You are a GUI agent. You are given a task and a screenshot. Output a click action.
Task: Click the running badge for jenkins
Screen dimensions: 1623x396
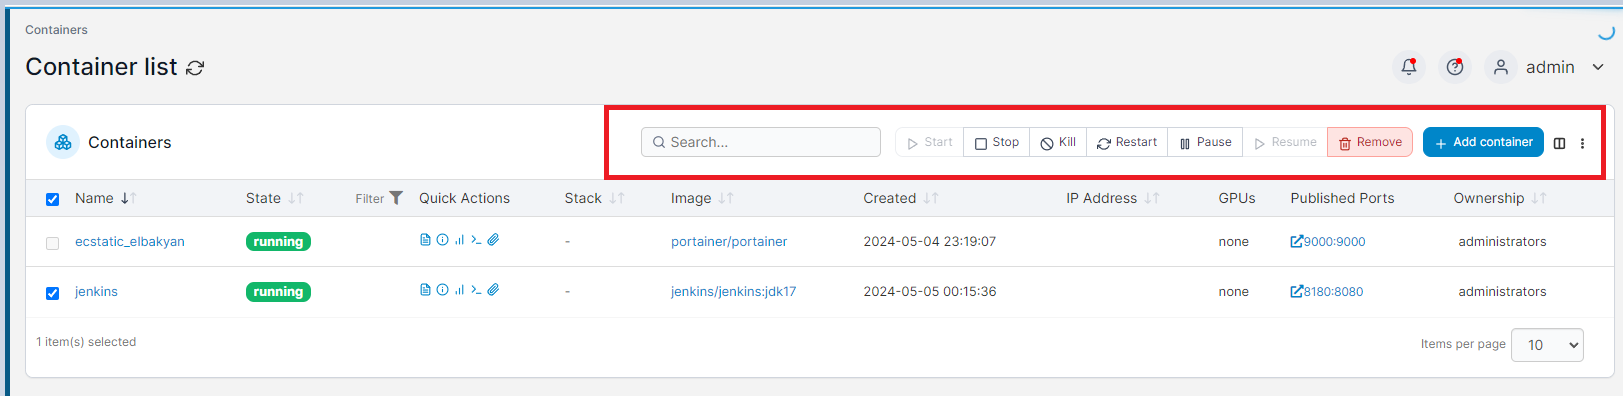tap(278, 292)
